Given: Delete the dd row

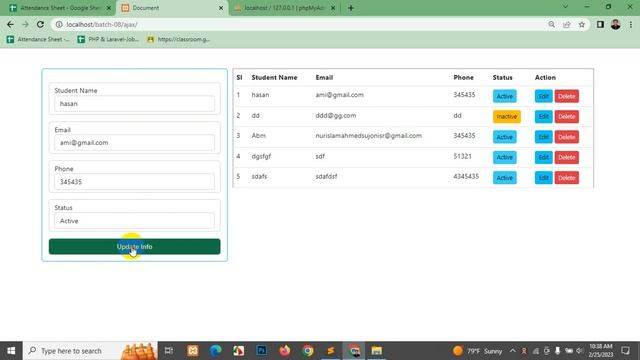Looking at the screenshot, I should (567, 117).
